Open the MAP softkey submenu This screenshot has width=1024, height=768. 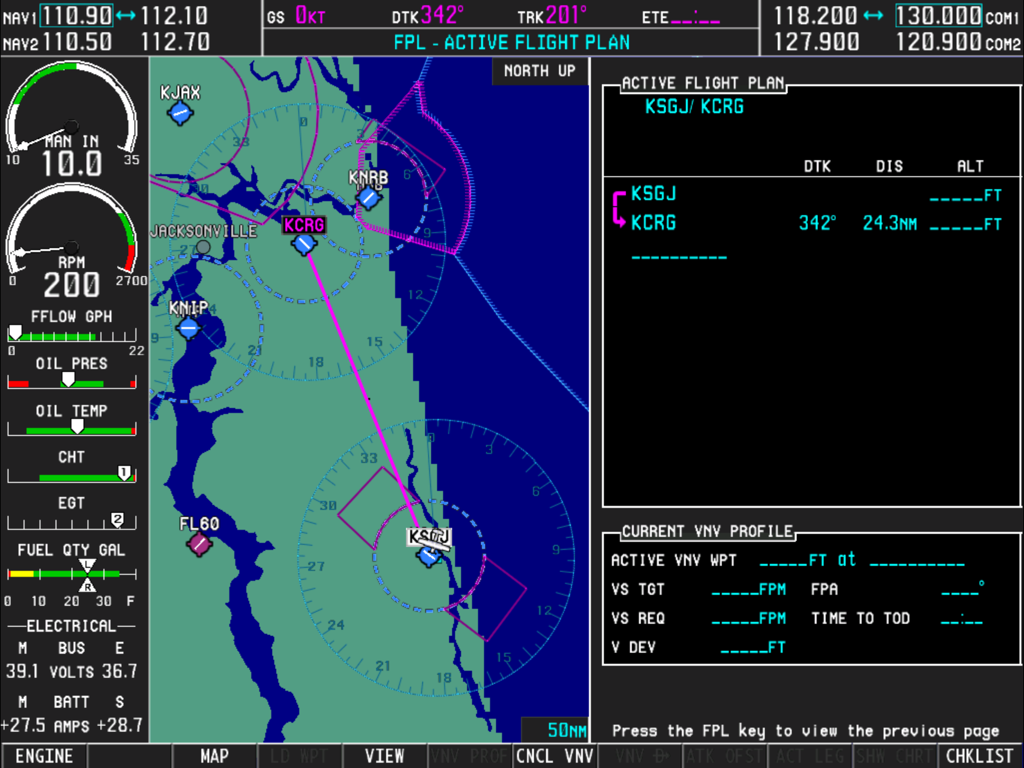click(214, 757)
